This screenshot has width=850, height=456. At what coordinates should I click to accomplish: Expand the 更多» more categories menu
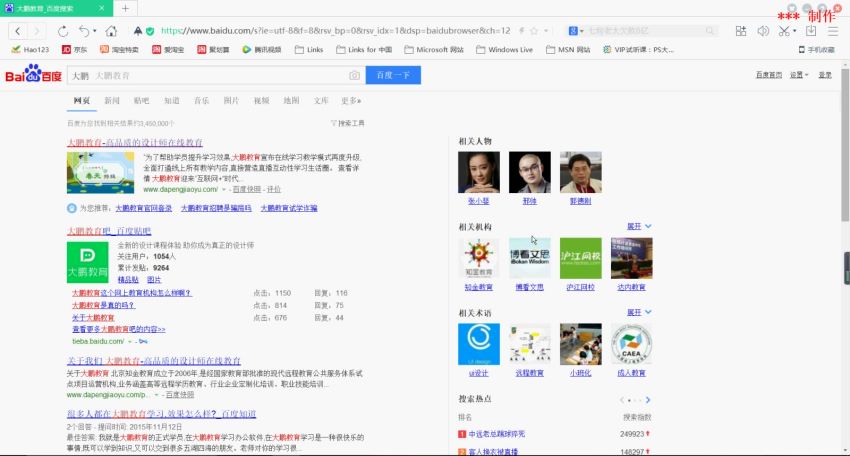click(351, 100)
